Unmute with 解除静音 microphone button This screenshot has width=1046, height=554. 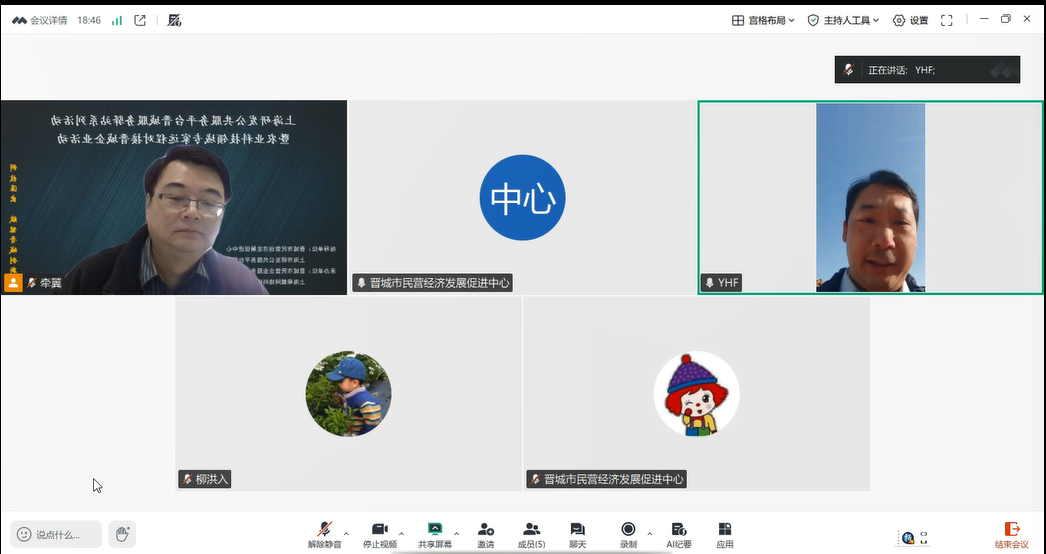(x=325, y=535)
